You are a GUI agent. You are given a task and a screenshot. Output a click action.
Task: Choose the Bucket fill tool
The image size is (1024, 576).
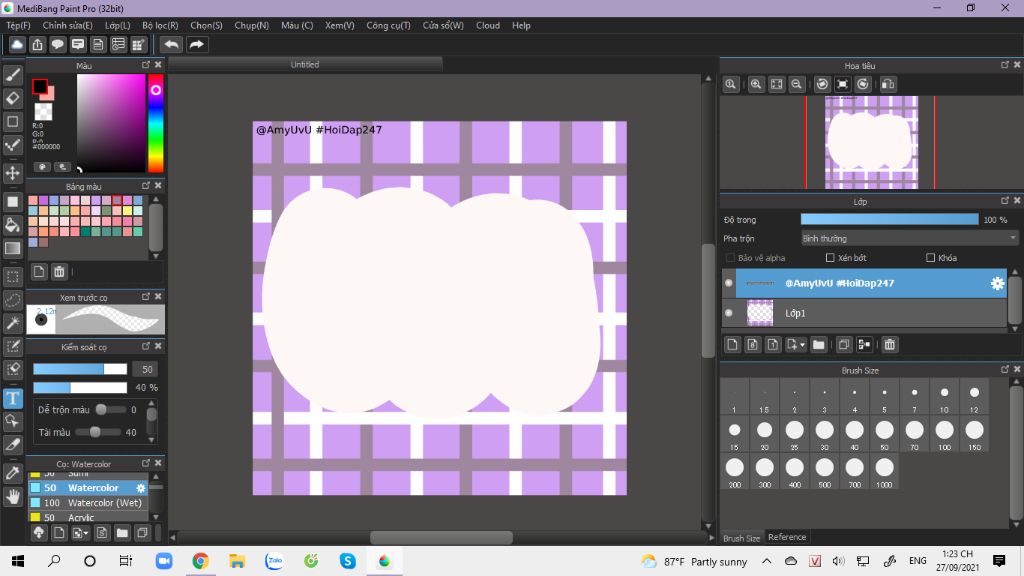point(13,225)
